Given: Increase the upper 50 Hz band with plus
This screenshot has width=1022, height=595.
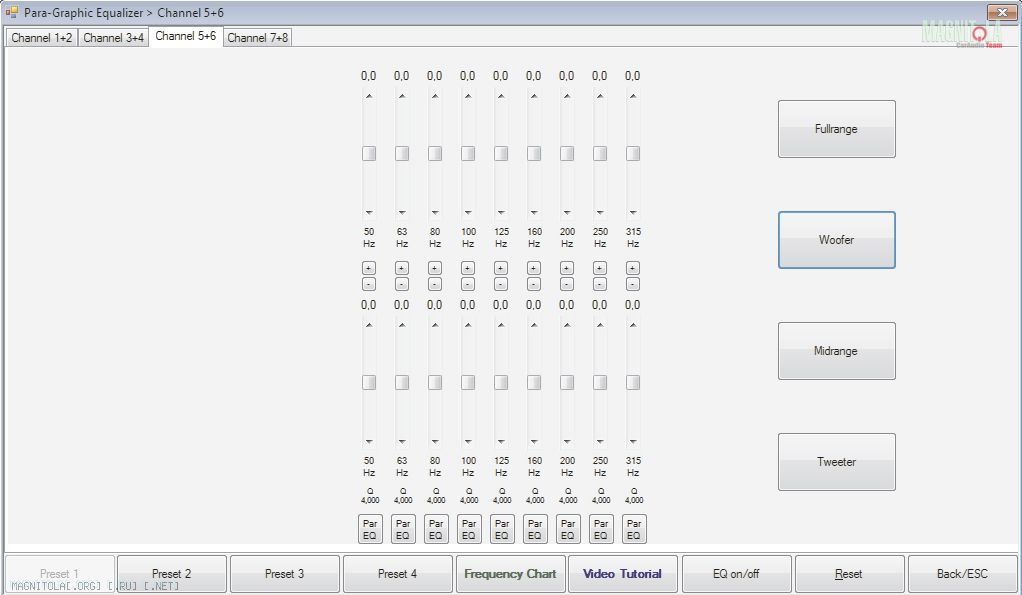Looking at the screenshot, I should pos(368,268).
